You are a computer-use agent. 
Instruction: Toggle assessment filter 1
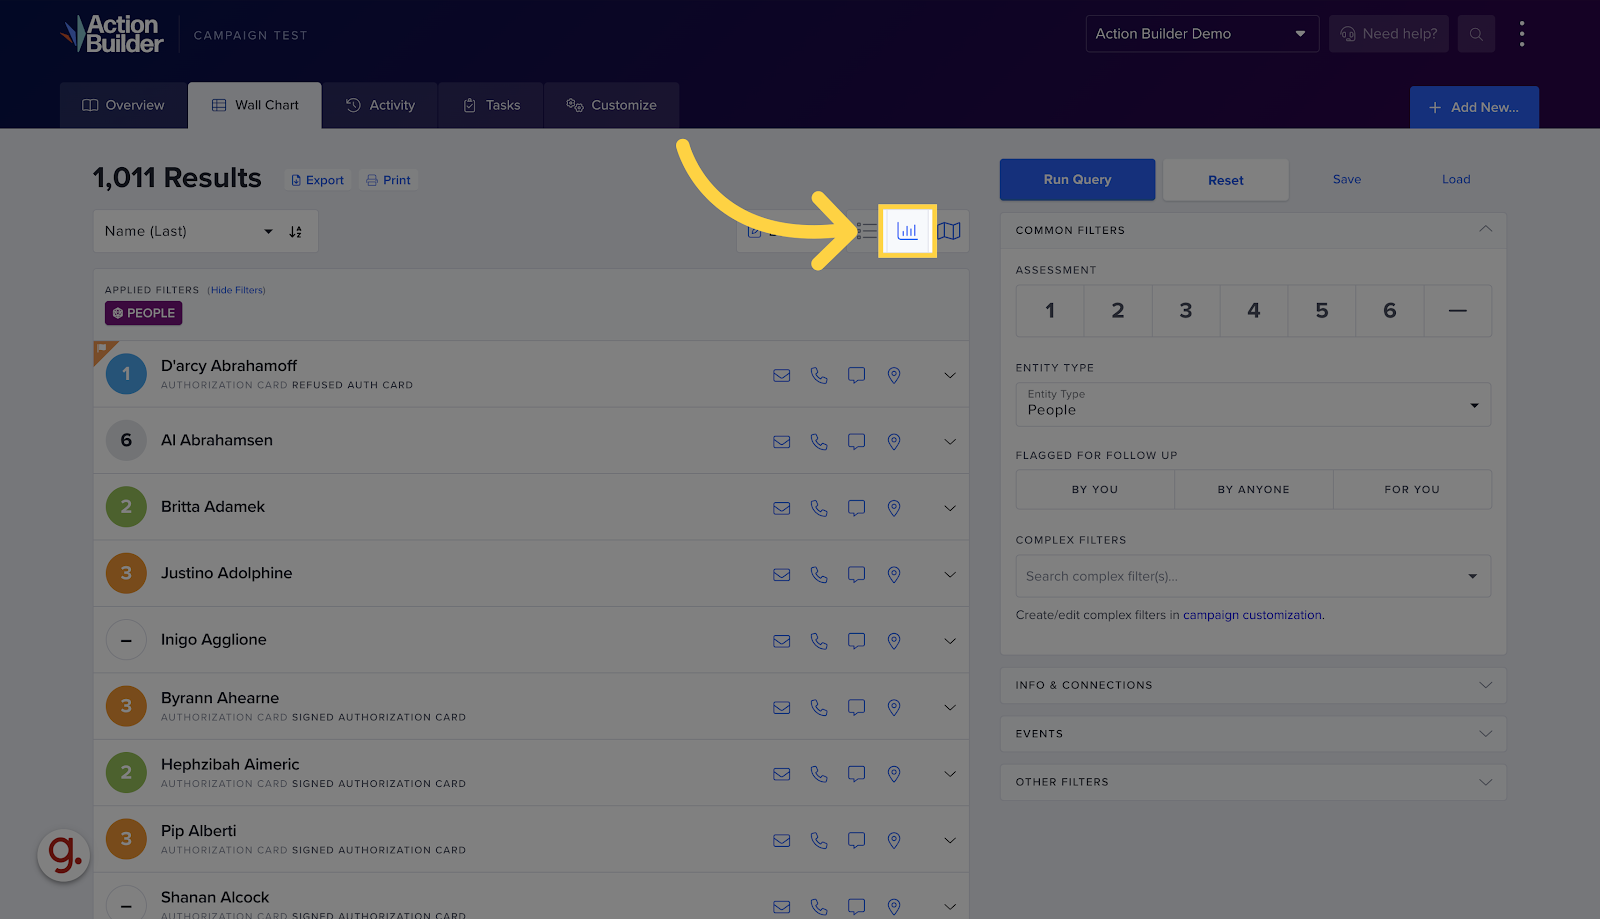pyautogui.click(x=1050, y=311)
